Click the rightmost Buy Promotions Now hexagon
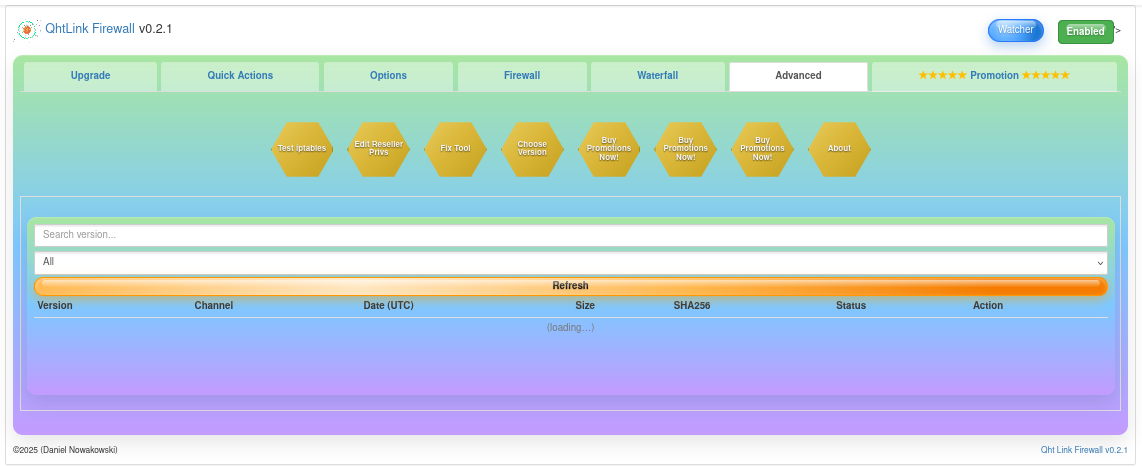Screen dimensions: 1142x467 coord(762,149)
